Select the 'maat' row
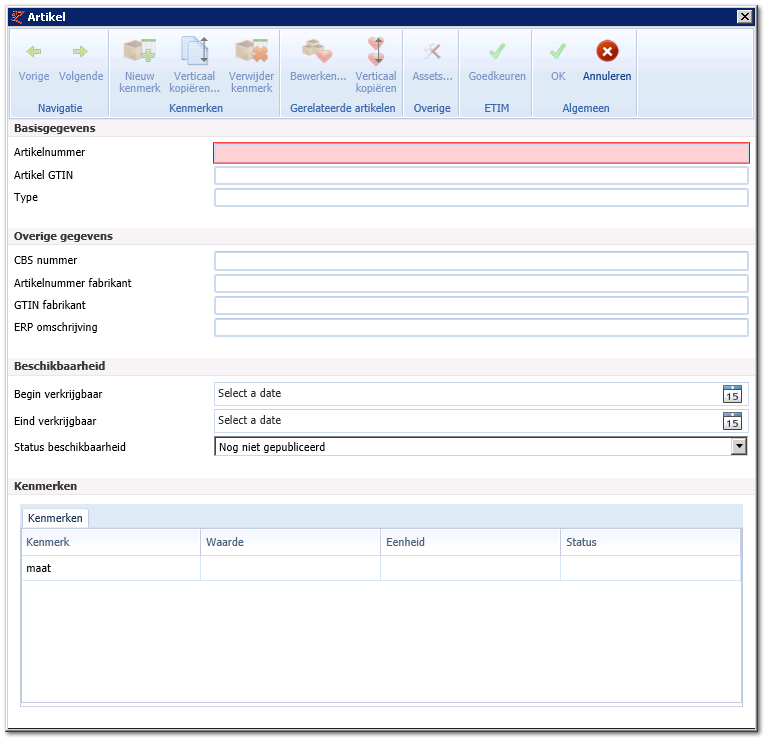Image resolution: width=767 pixels, height=741 pixels. [381, 568]
